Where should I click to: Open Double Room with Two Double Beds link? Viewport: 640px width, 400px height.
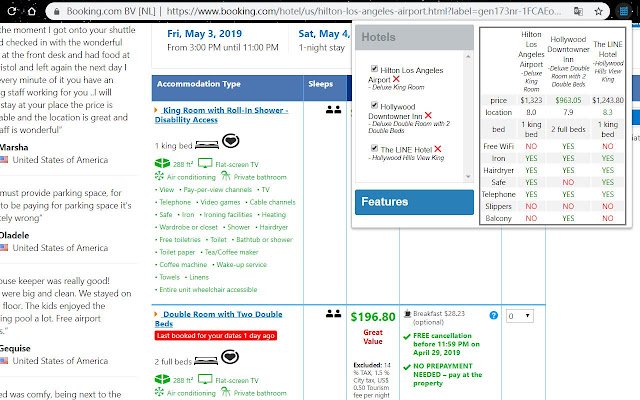219,319
